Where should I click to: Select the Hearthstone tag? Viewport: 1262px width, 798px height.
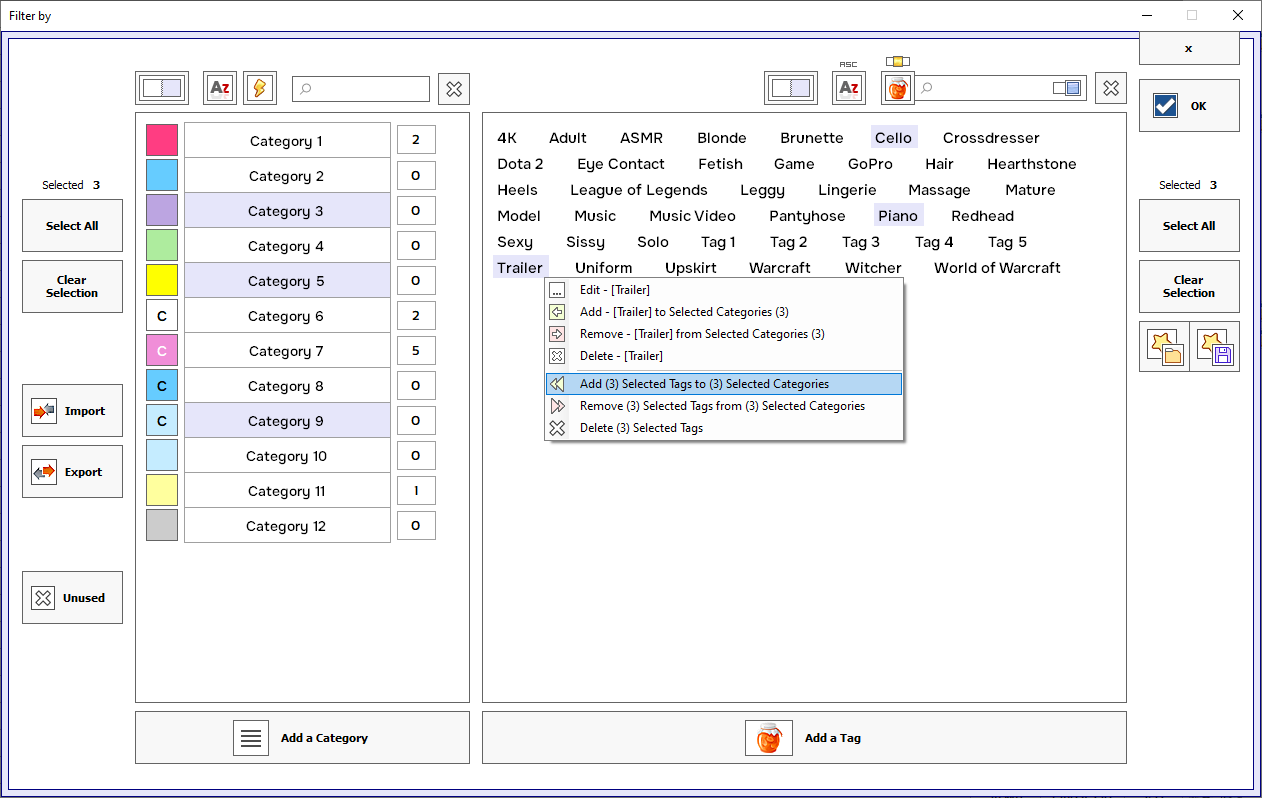(1032, 164)
